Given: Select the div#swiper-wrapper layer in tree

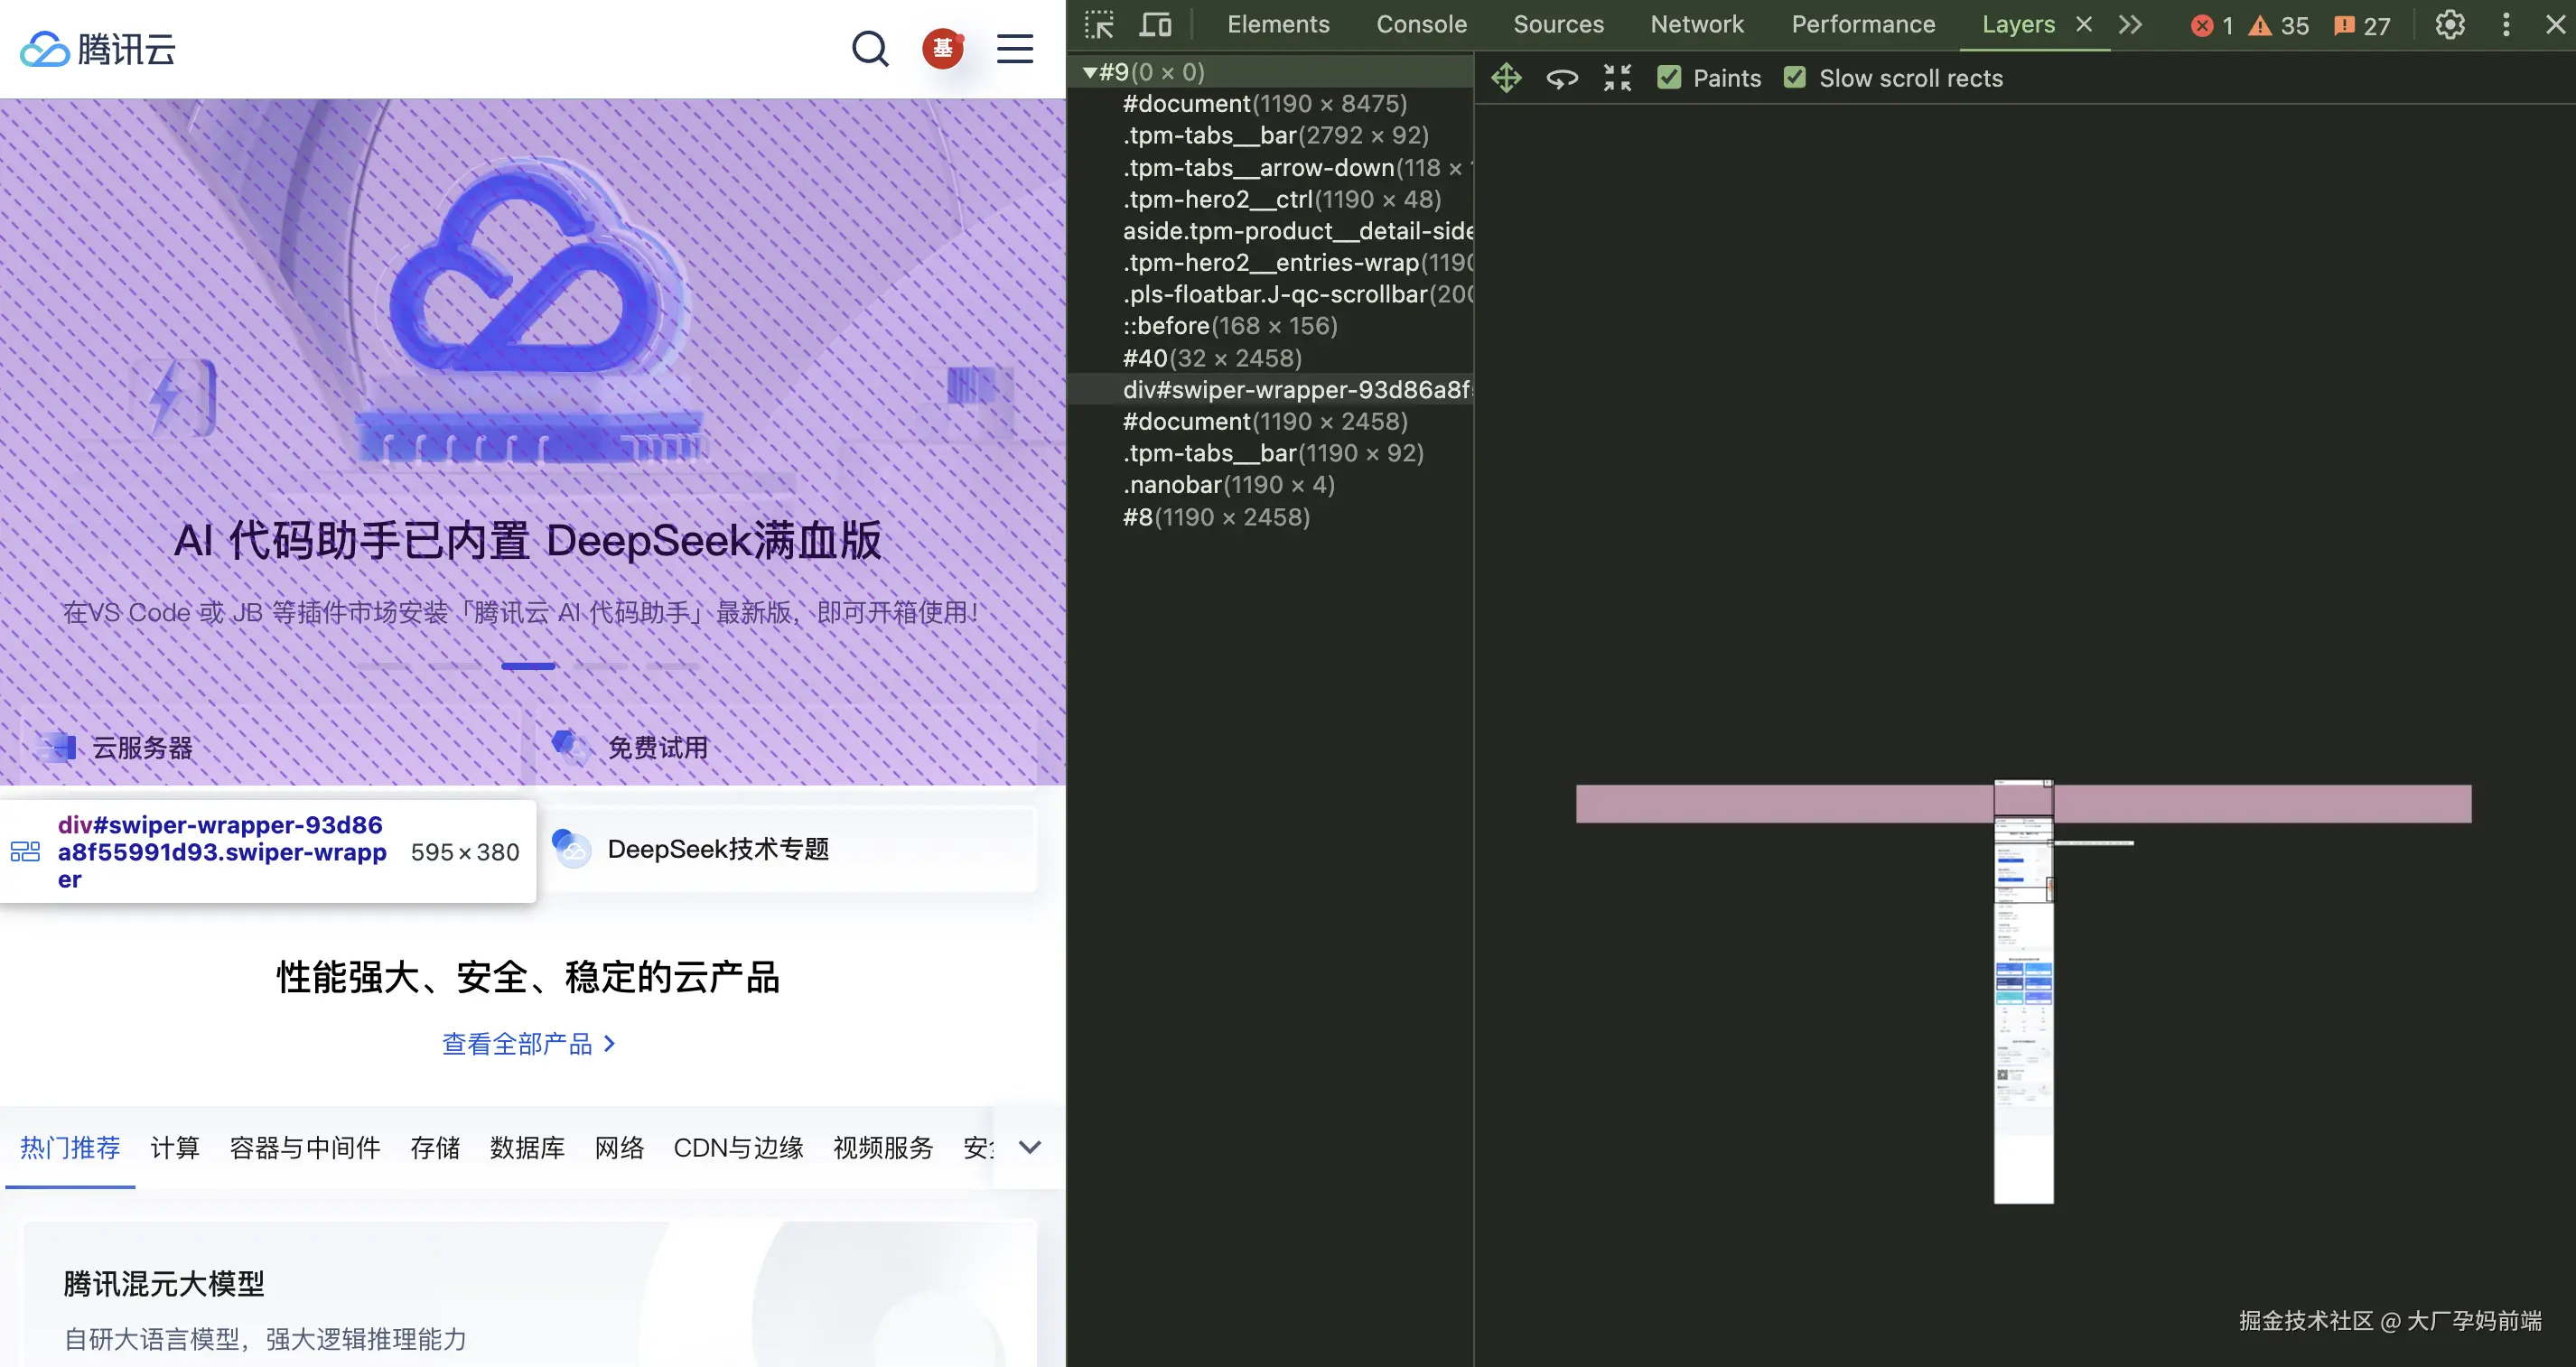Looking at the screenshot, I should point(1290,389).
